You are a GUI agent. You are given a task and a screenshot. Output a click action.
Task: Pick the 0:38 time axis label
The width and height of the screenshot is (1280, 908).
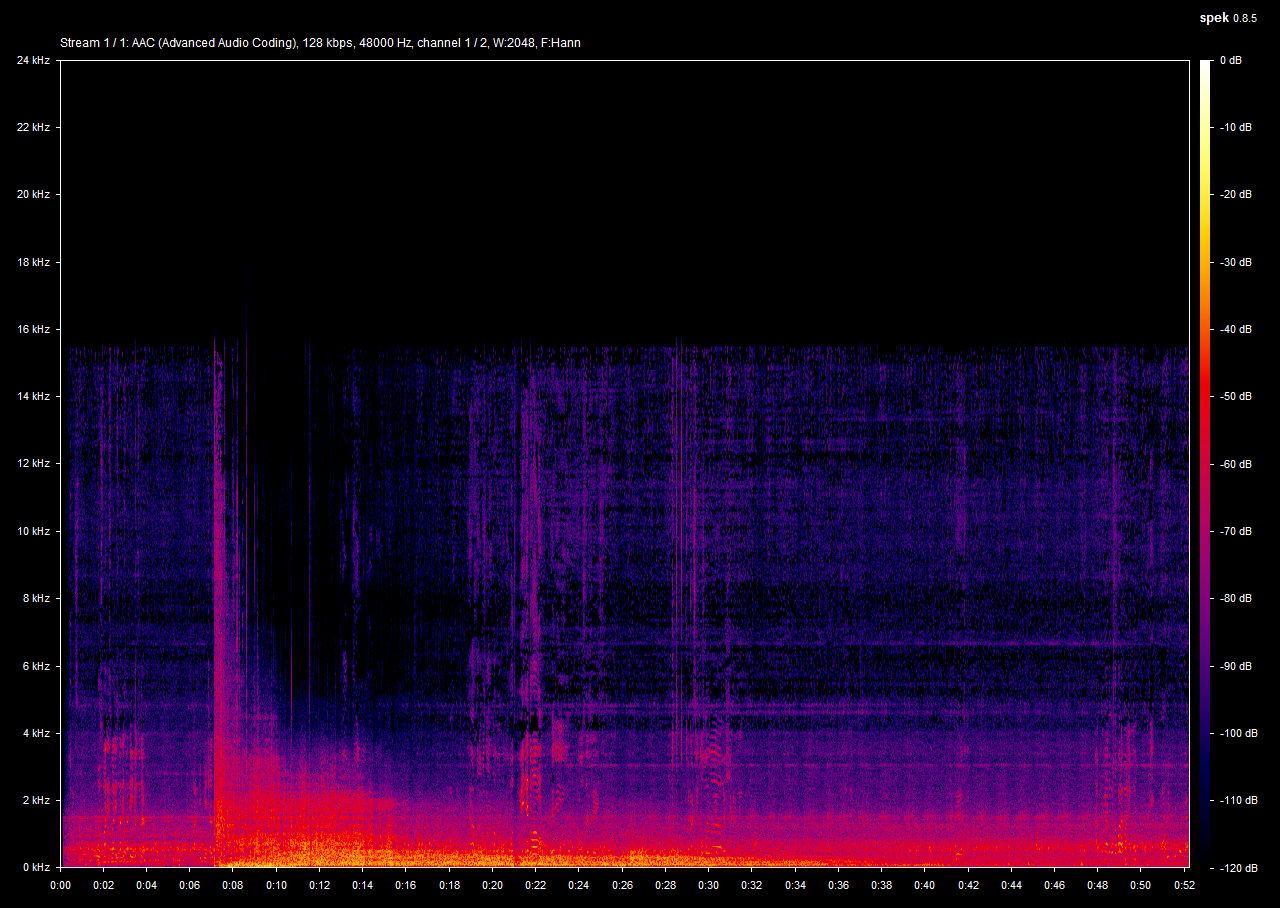click(x=881, y=885)
